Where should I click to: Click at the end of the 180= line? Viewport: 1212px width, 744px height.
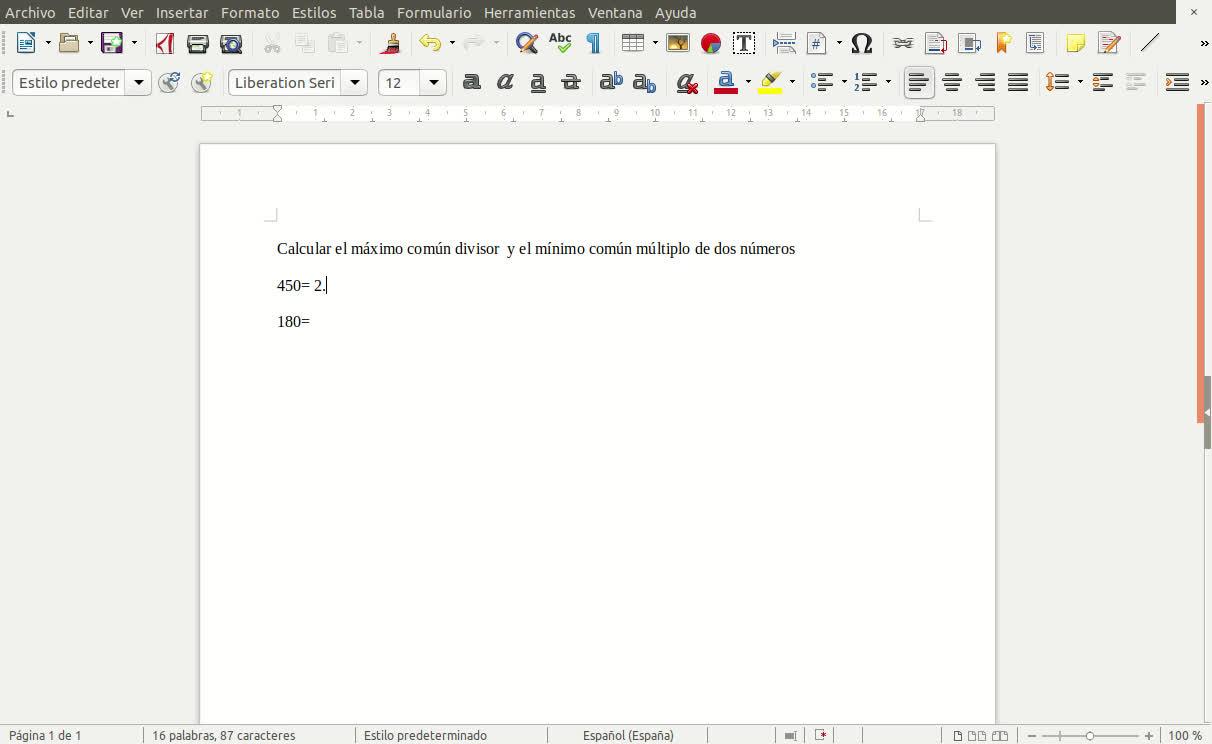click(311, 322)
